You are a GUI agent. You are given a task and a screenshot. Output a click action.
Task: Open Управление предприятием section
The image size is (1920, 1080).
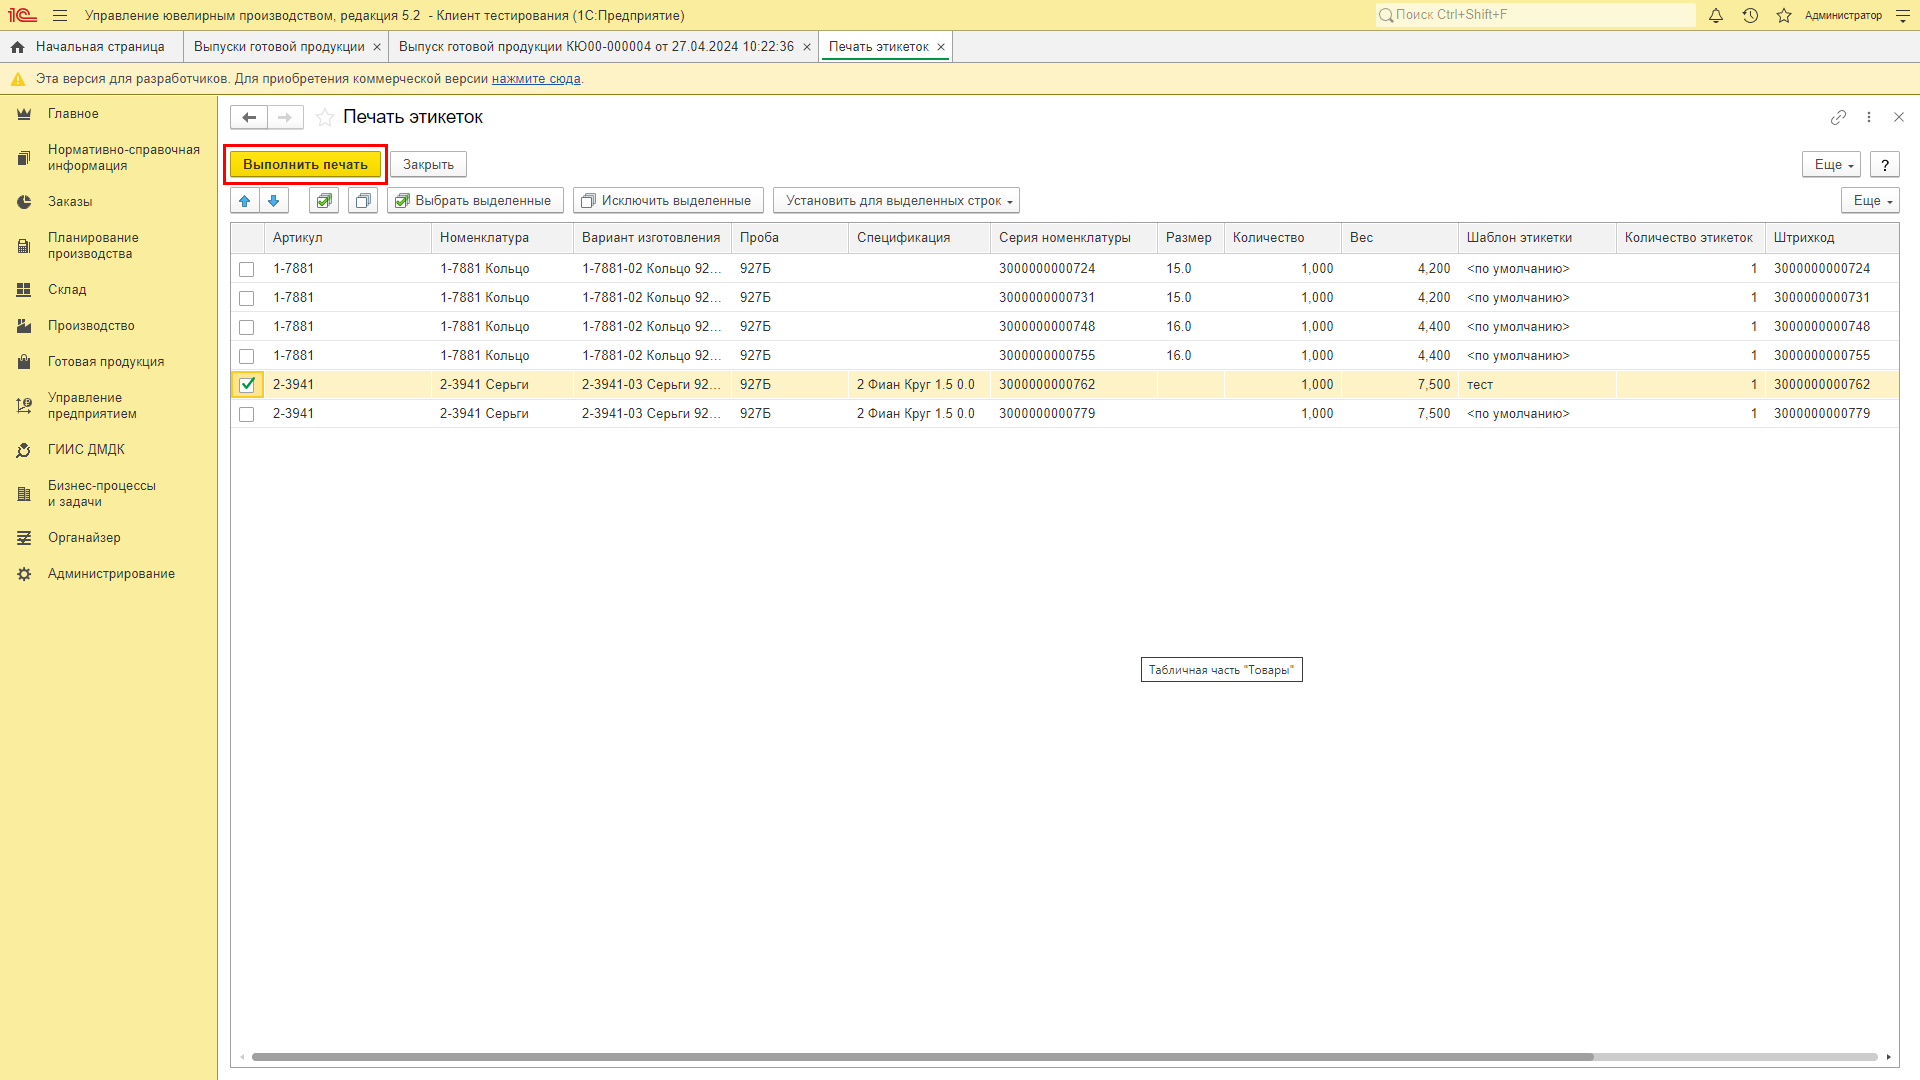pos(92,406)
